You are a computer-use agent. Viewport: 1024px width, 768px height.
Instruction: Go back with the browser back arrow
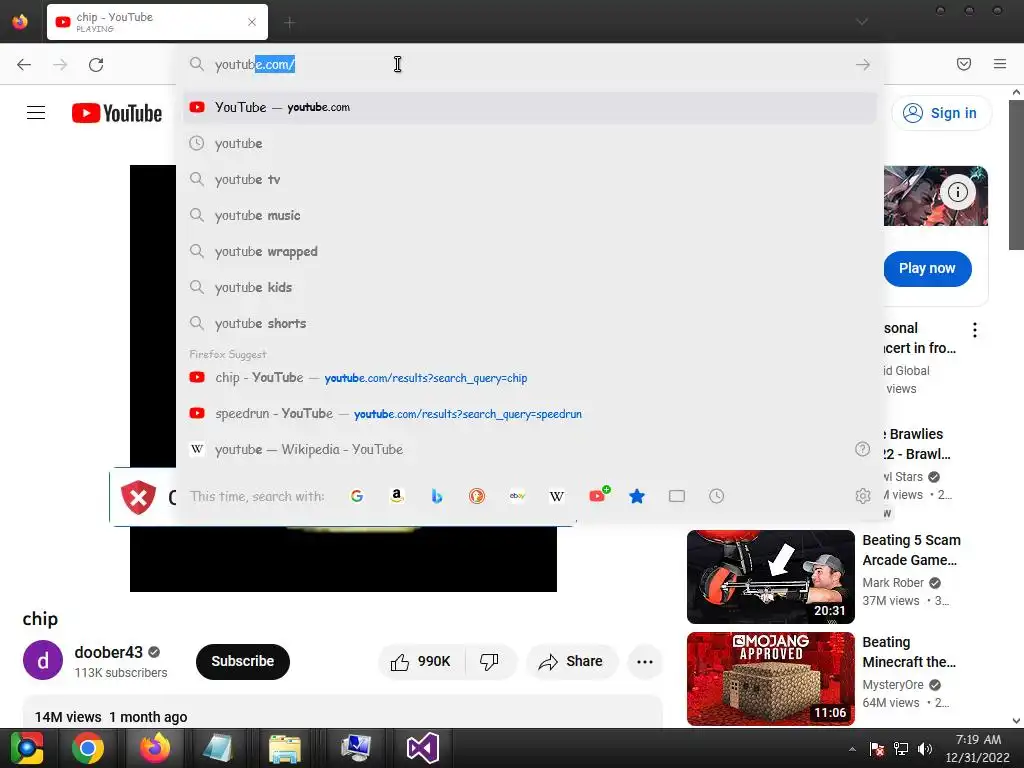(24, 64)
